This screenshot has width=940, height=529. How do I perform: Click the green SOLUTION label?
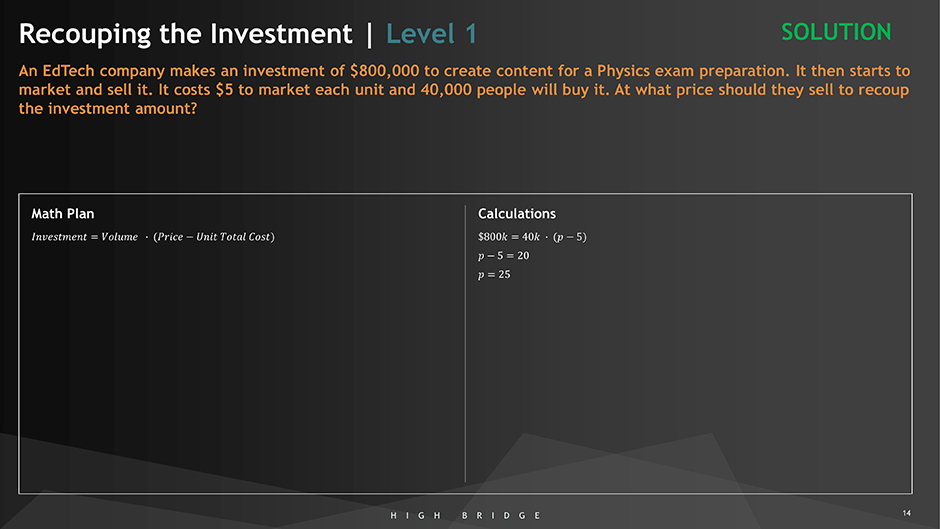click(x=836, y=32)
